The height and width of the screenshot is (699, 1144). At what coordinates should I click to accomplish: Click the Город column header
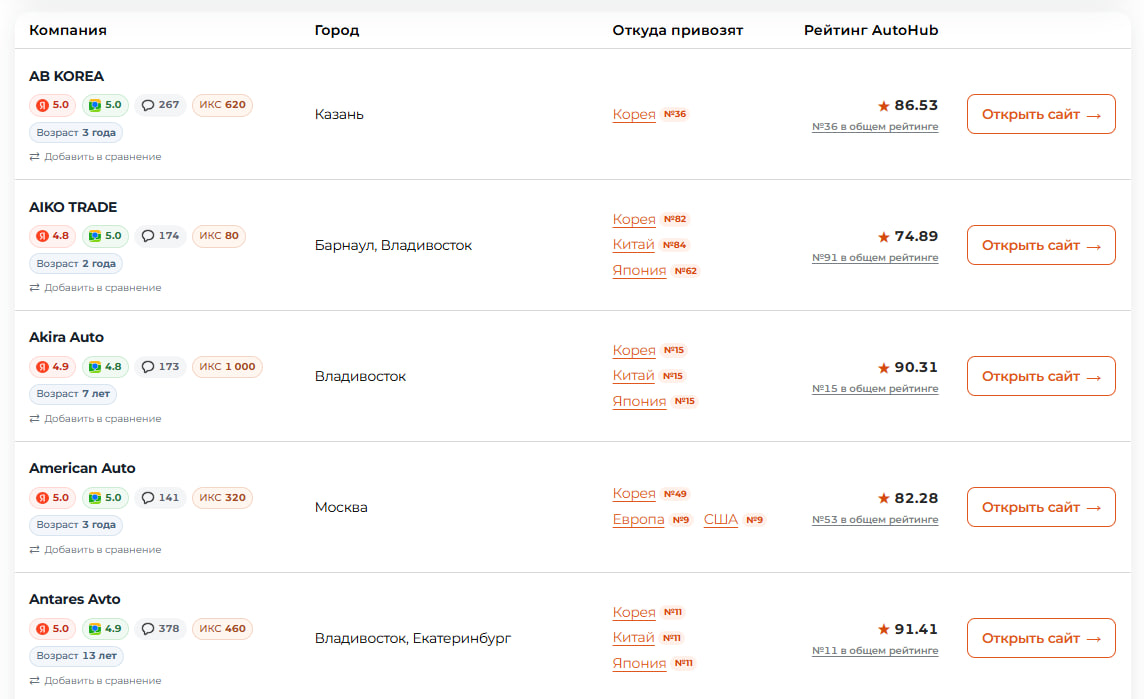click(x=337, y=31)
